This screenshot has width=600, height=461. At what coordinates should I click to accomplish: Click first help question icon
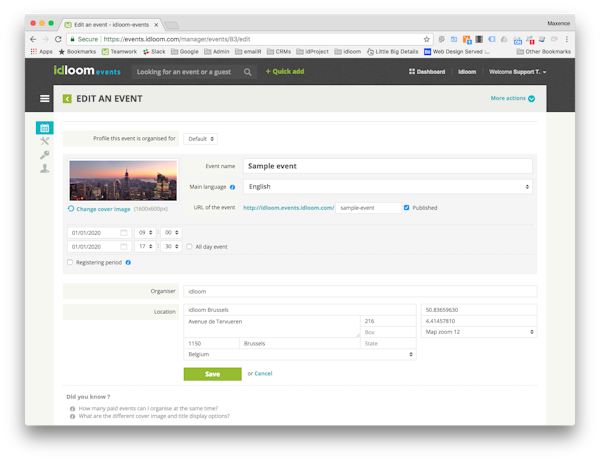72,409
